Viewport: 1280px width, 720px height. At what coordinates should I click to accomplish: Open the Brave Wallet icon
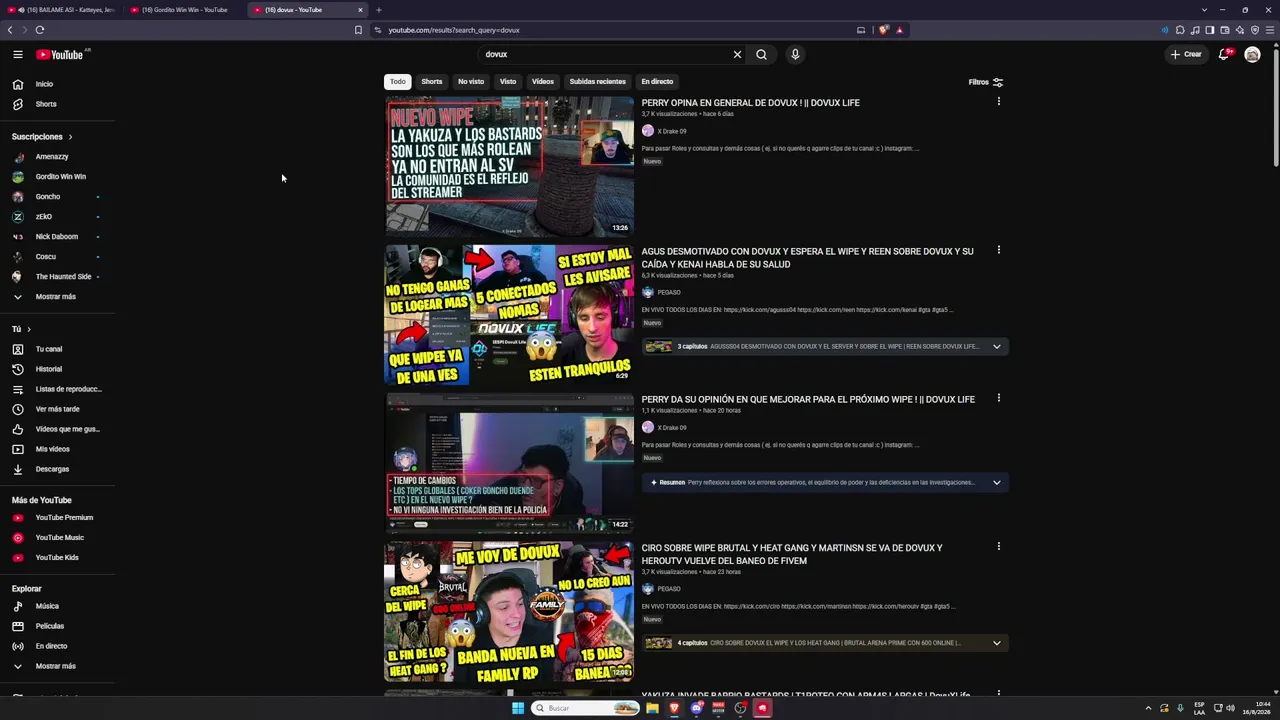point(1225,30)
